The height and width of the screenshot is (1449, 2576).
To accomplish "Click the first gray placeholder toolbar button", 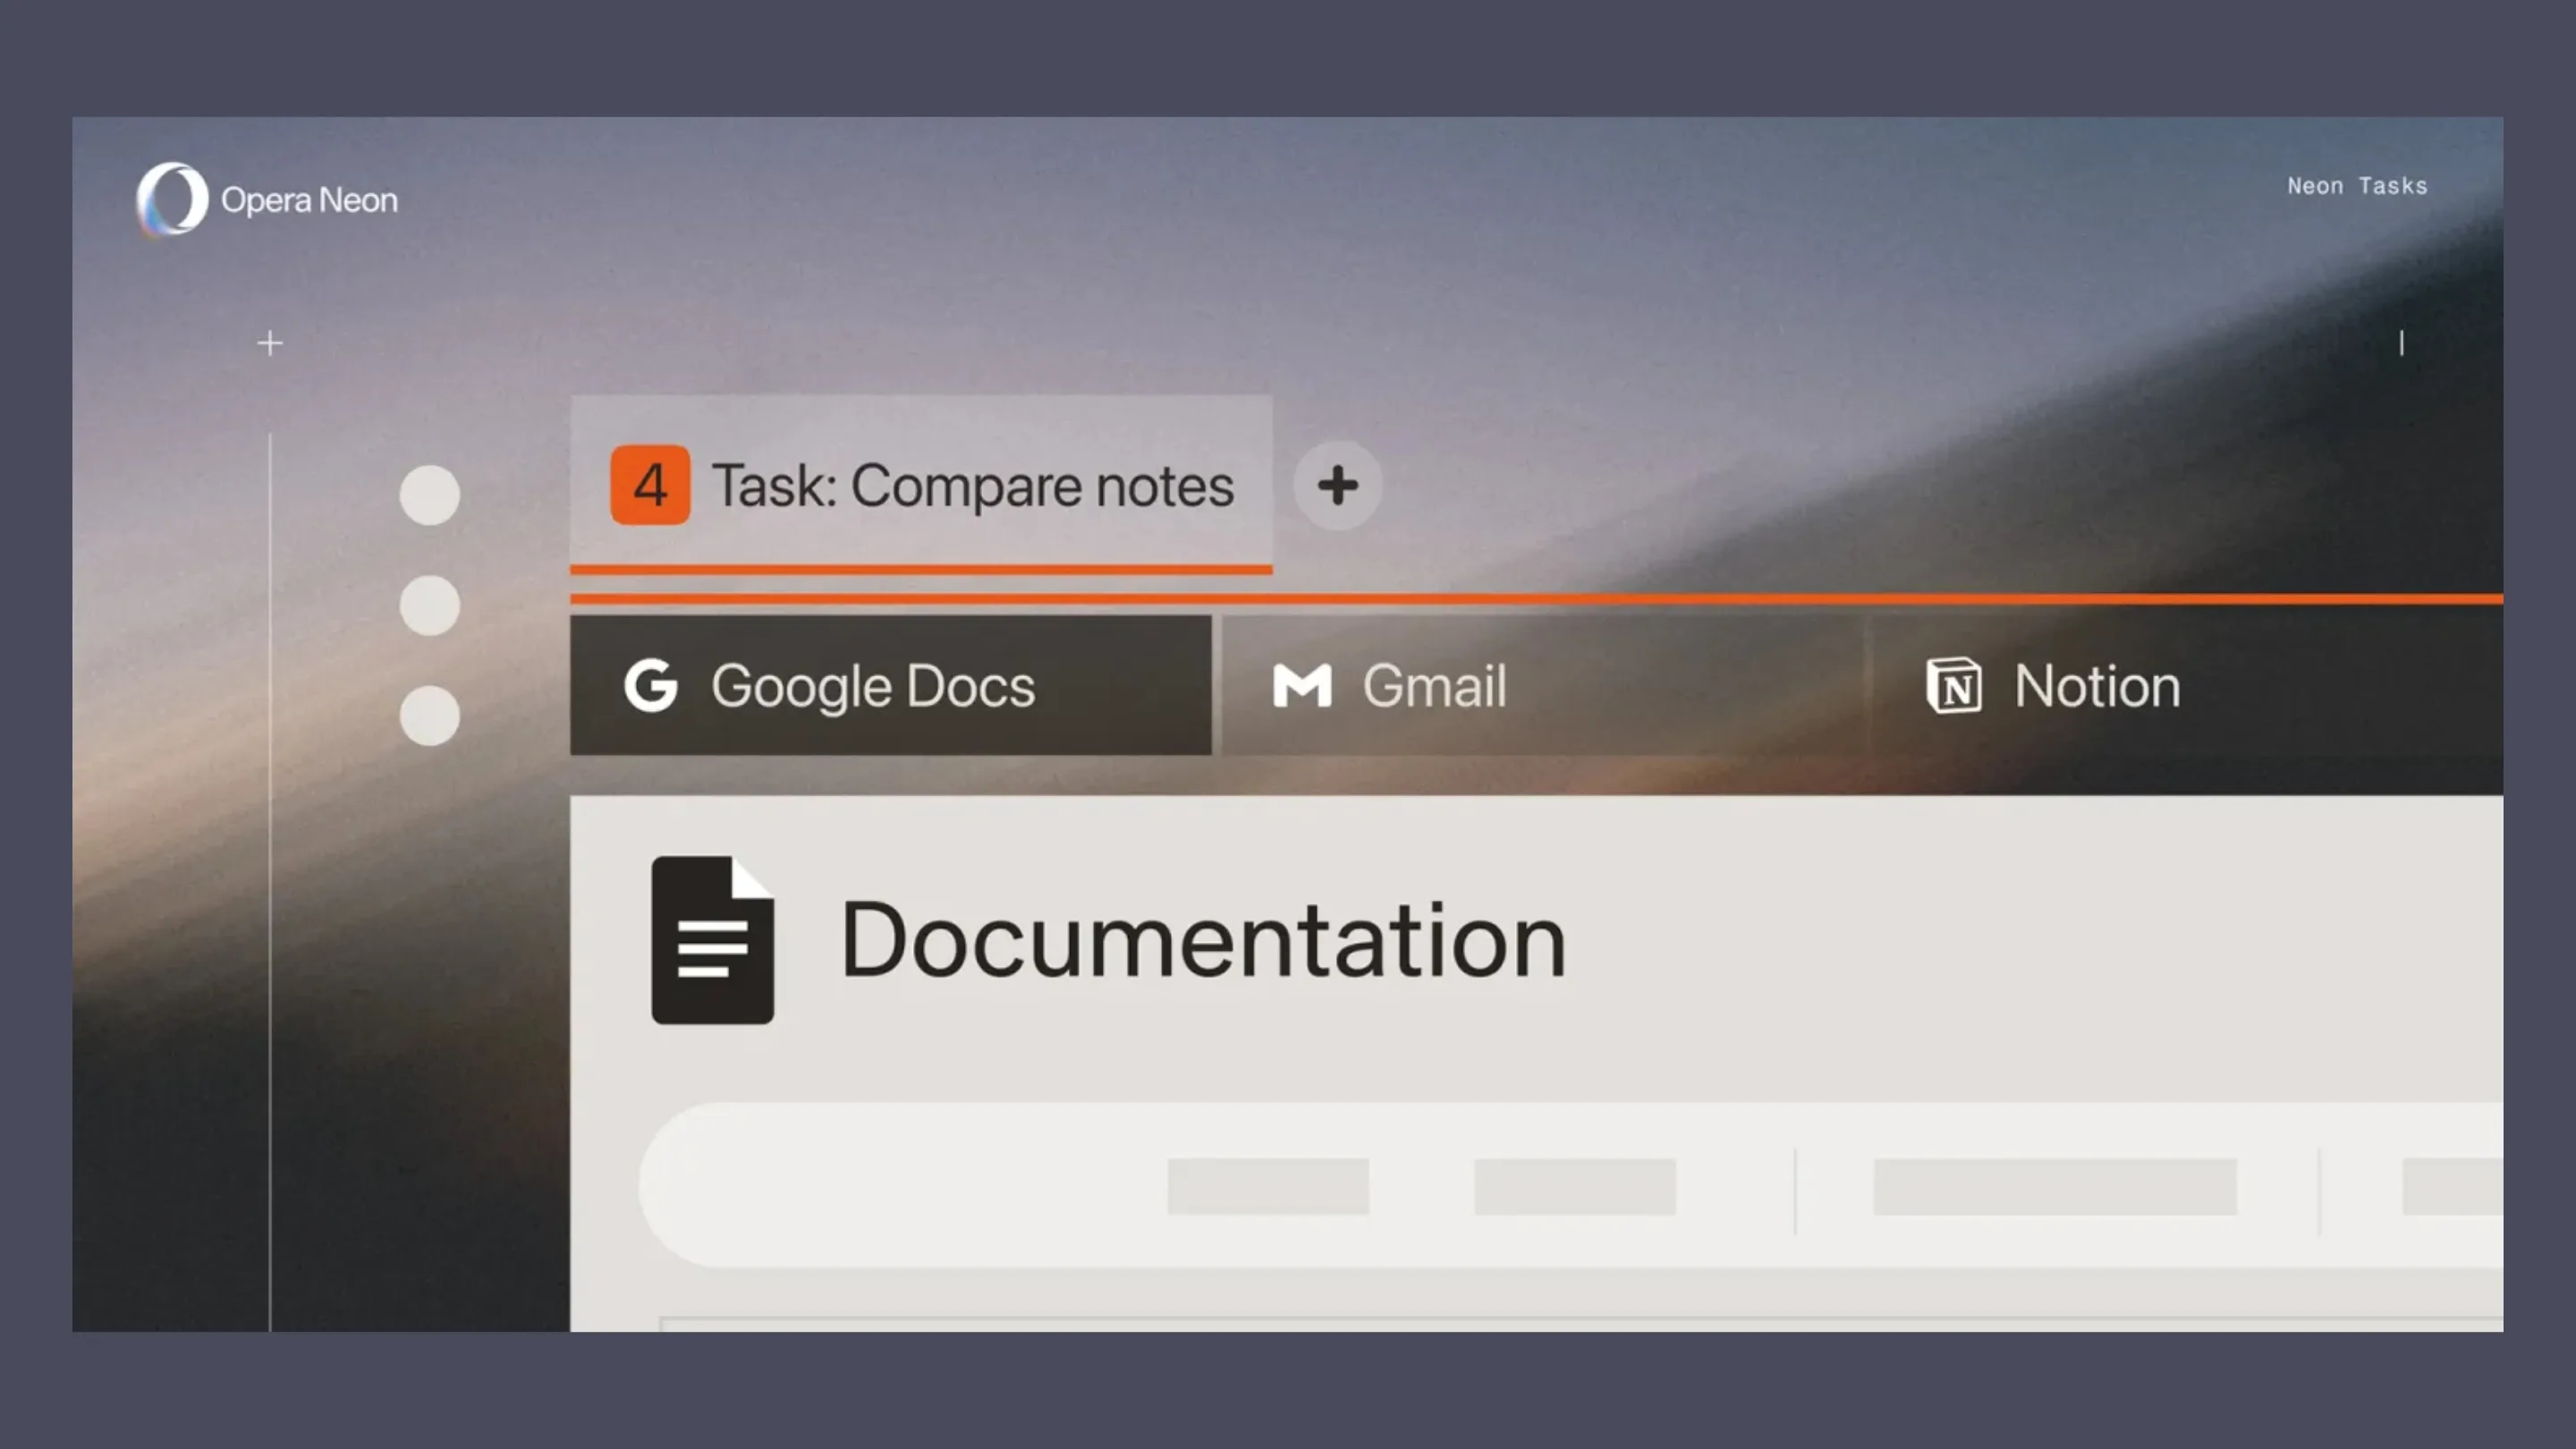I will click(1267, 1187).
